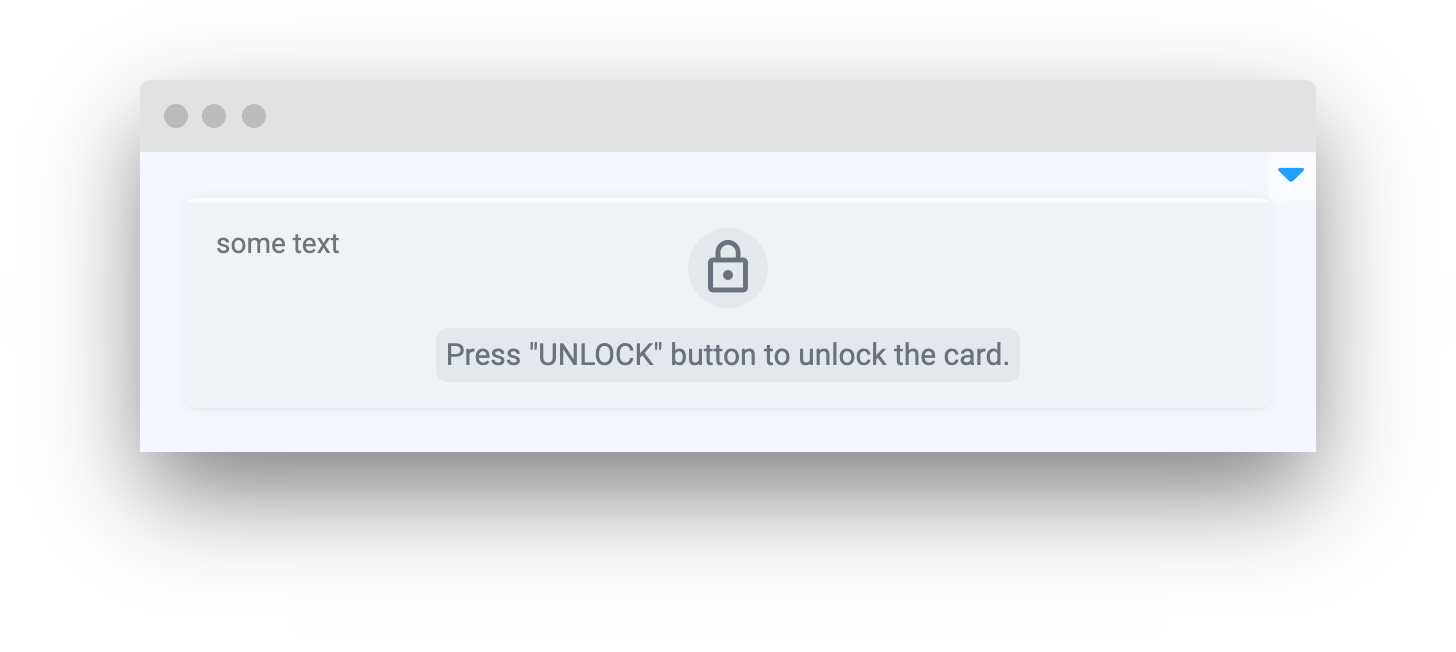The image size is (1456, 652).
Task: Click the white box around the blue arrow
Action: 1292,177
